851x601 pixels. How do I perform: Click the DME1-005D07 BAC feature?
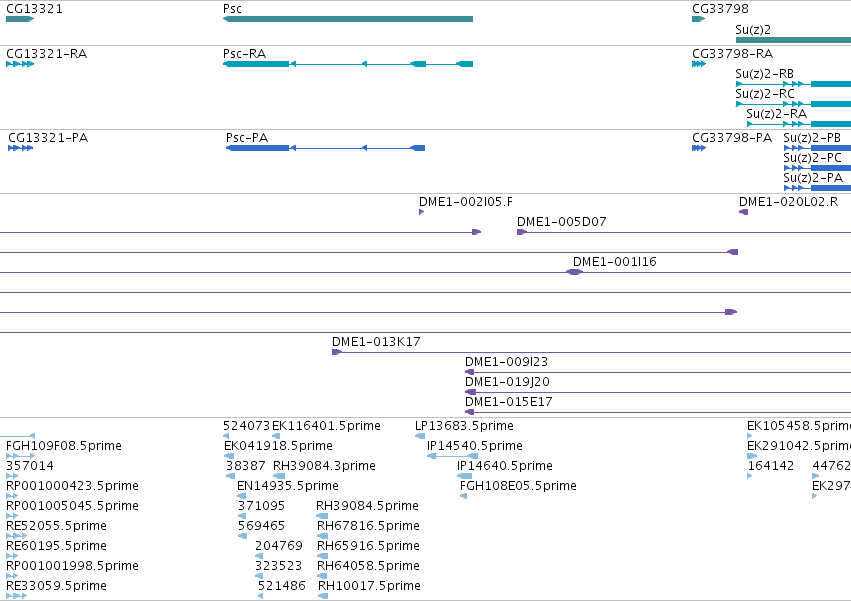(x=684, y=232)
